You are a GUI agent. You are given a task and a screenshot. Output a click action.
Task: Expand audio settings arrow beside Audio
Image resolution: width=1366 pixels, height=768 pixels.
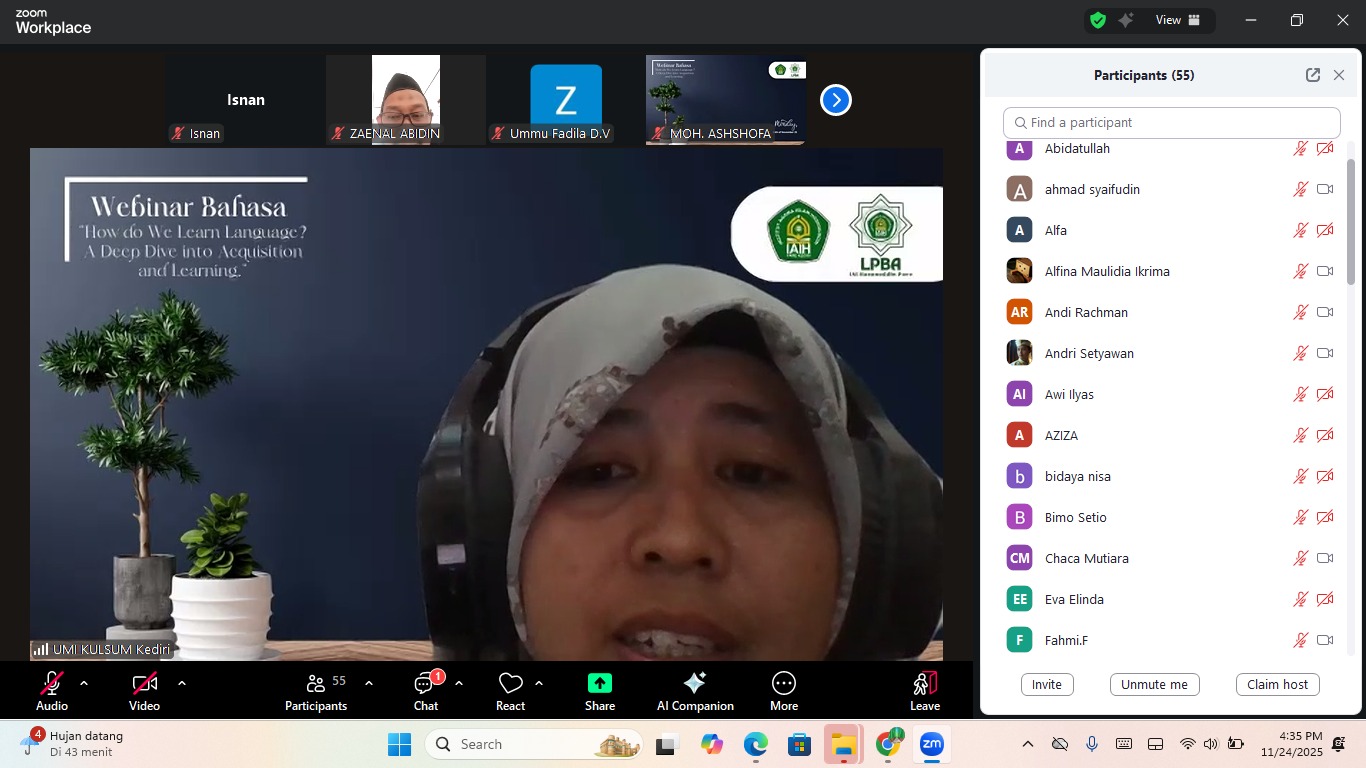(x=84, y=683)
